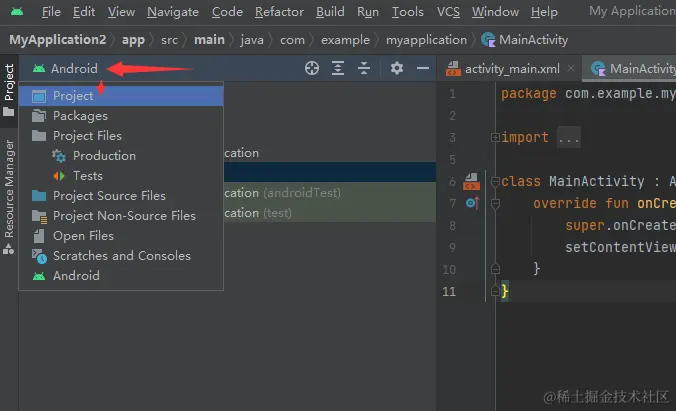Screen dimensions: 676x411
Task: Select Project Non-Source Files option
Action: pos(121,216)
